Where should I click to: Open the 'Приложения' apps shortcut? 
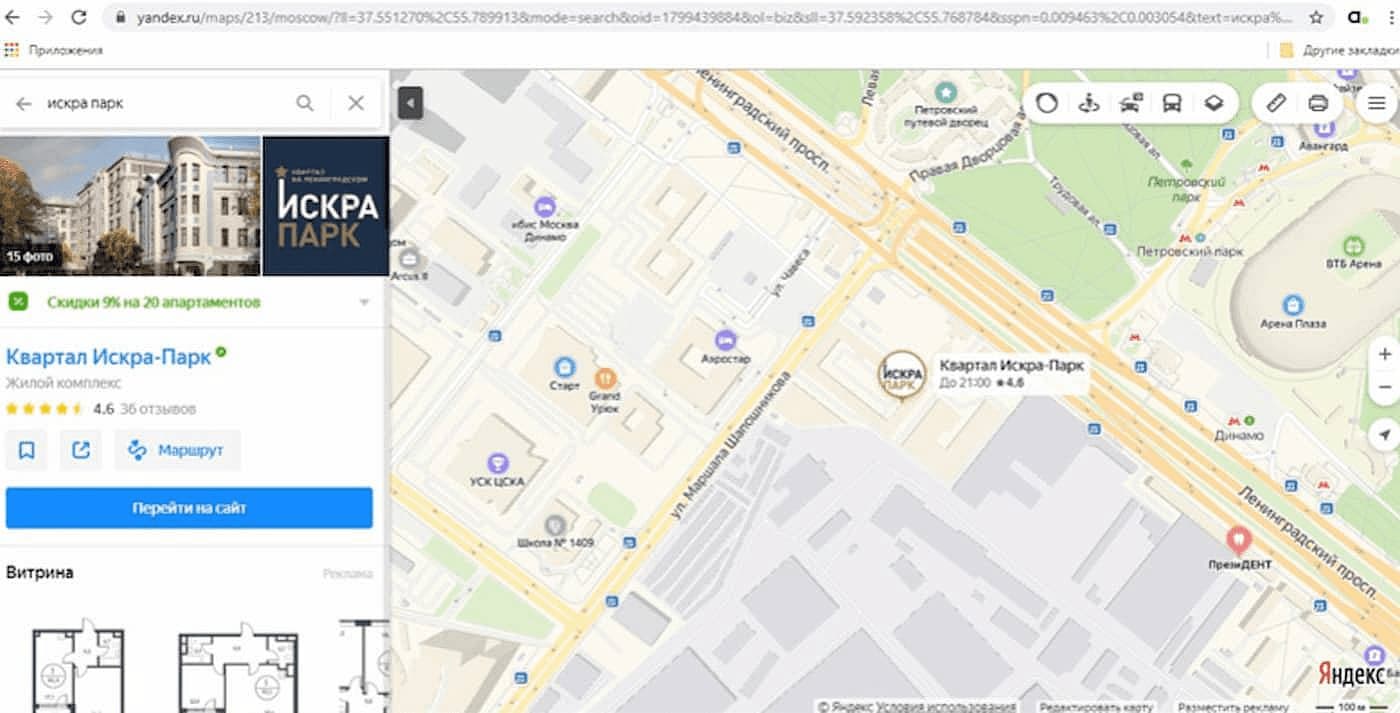click(x=54, y=49)
